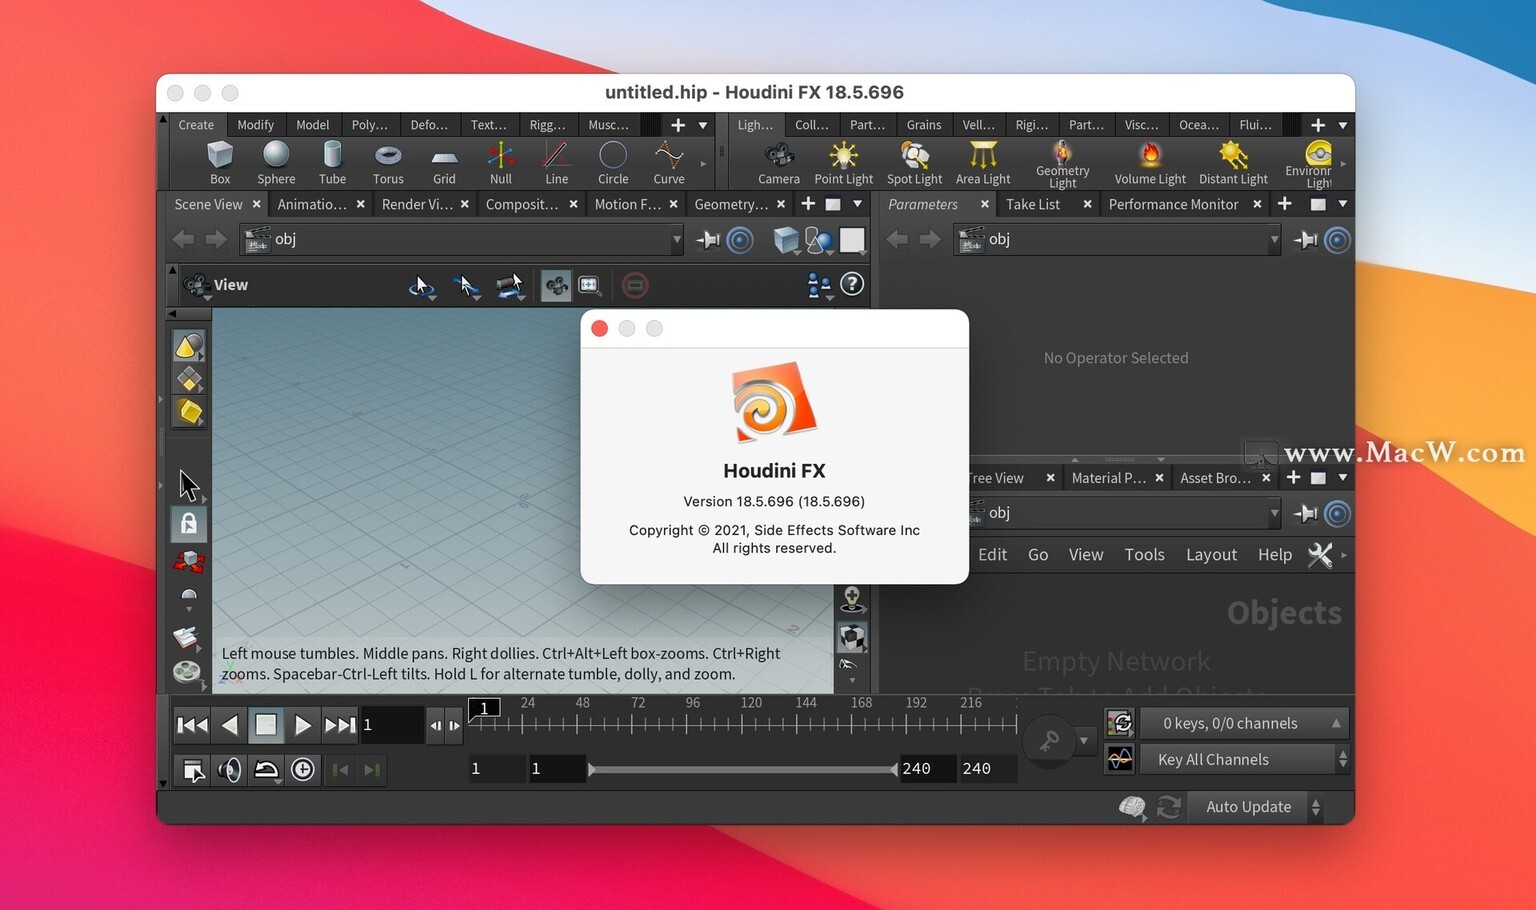Toggle real time playback clock button

(x=303, y=769)
